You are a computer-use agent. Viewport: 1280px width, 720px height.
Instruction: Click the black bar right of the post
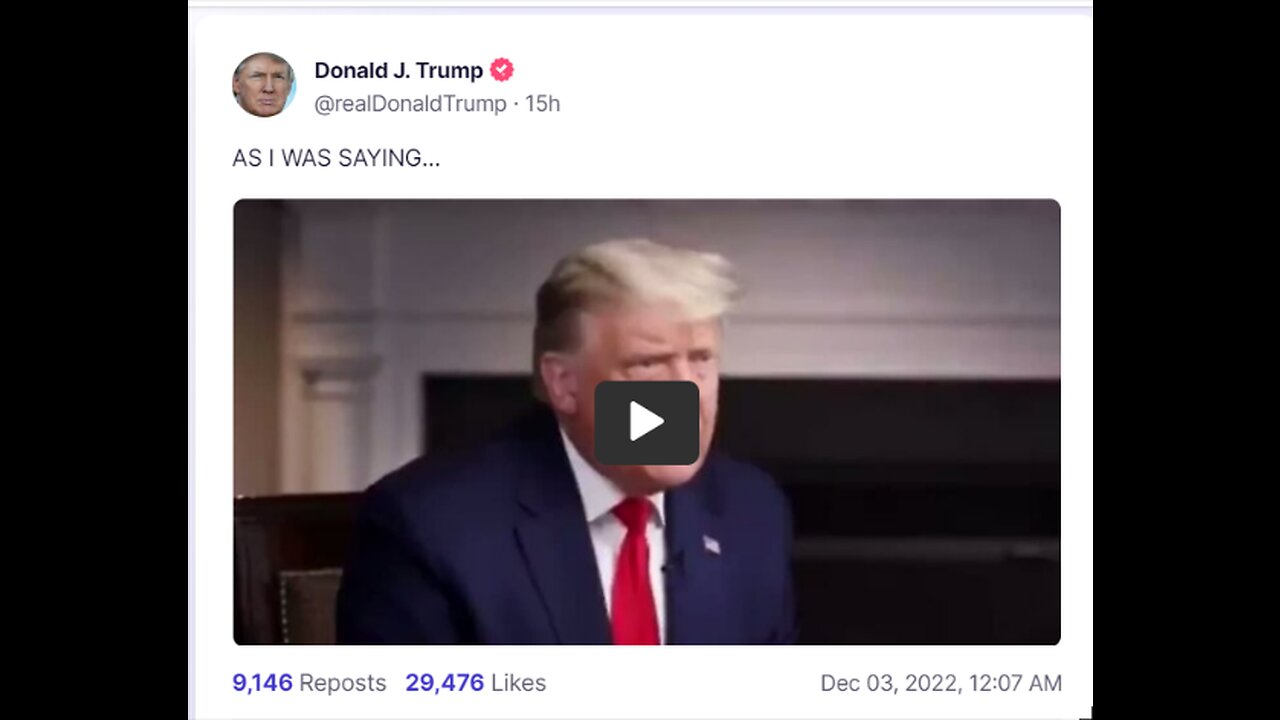point(1186,360)
